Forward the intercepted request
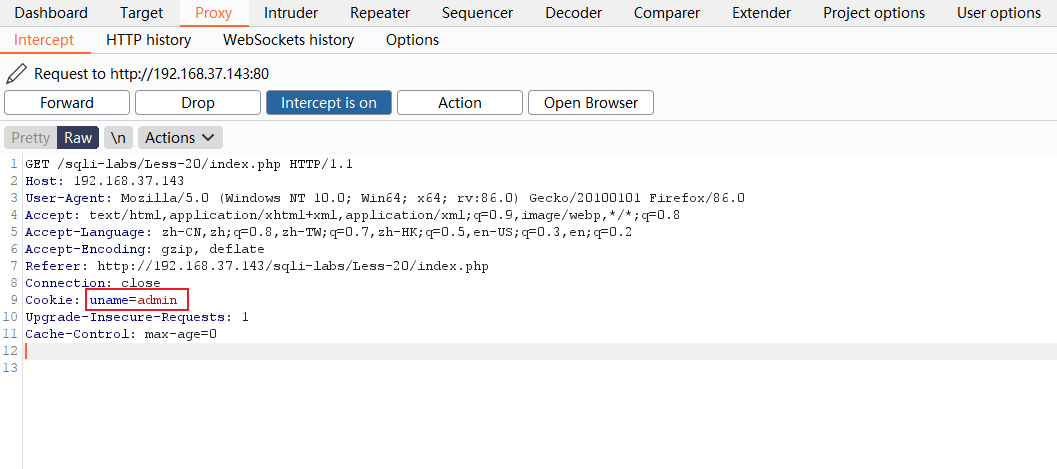Screen dimensions: 1057x469 tap(67, 102)
